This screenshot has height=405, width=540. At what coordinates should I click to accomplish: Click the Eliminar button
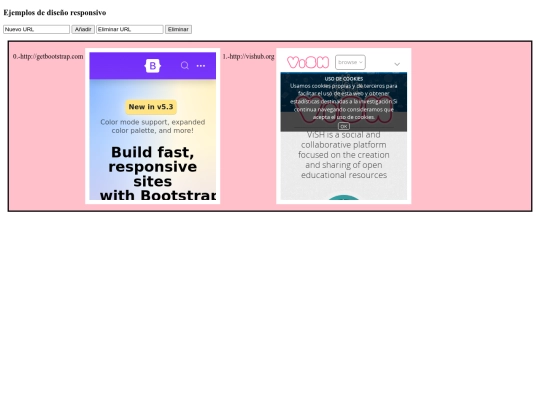point(178,29)
